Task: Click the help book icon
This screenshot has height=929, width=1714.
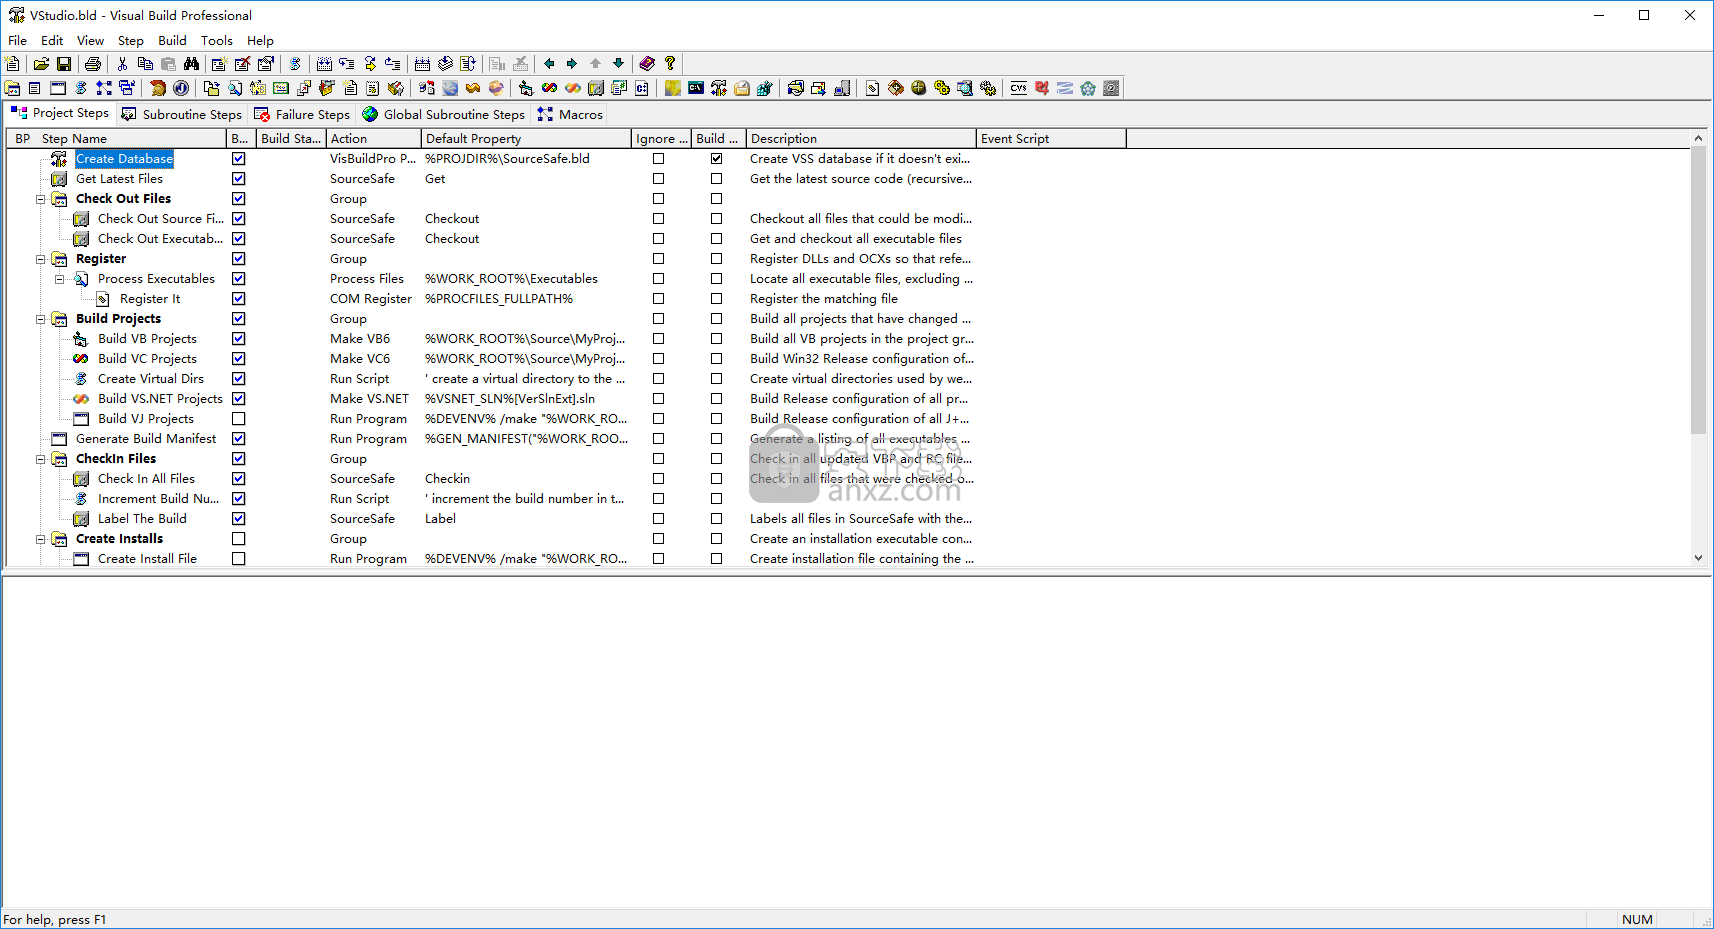Action: point(647,63)
